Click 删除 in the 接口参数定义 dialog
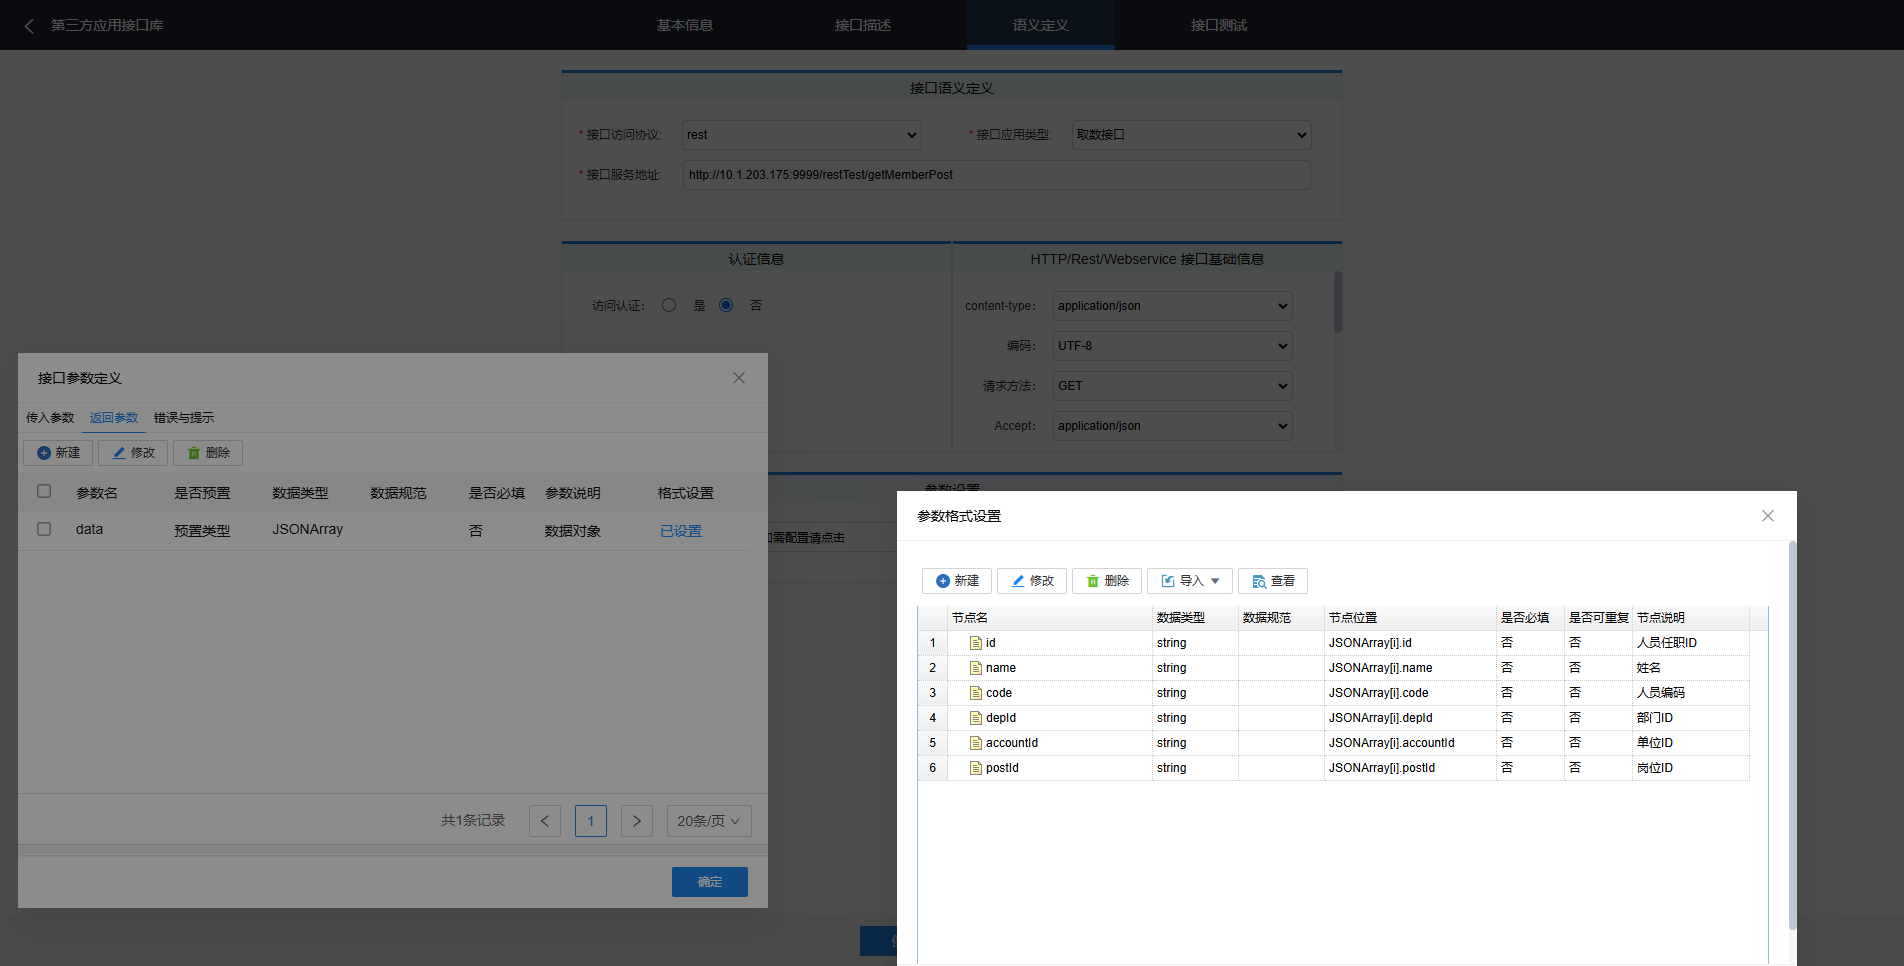The width and height of the screenshot is (1904, 966). (x=208, y=453)
